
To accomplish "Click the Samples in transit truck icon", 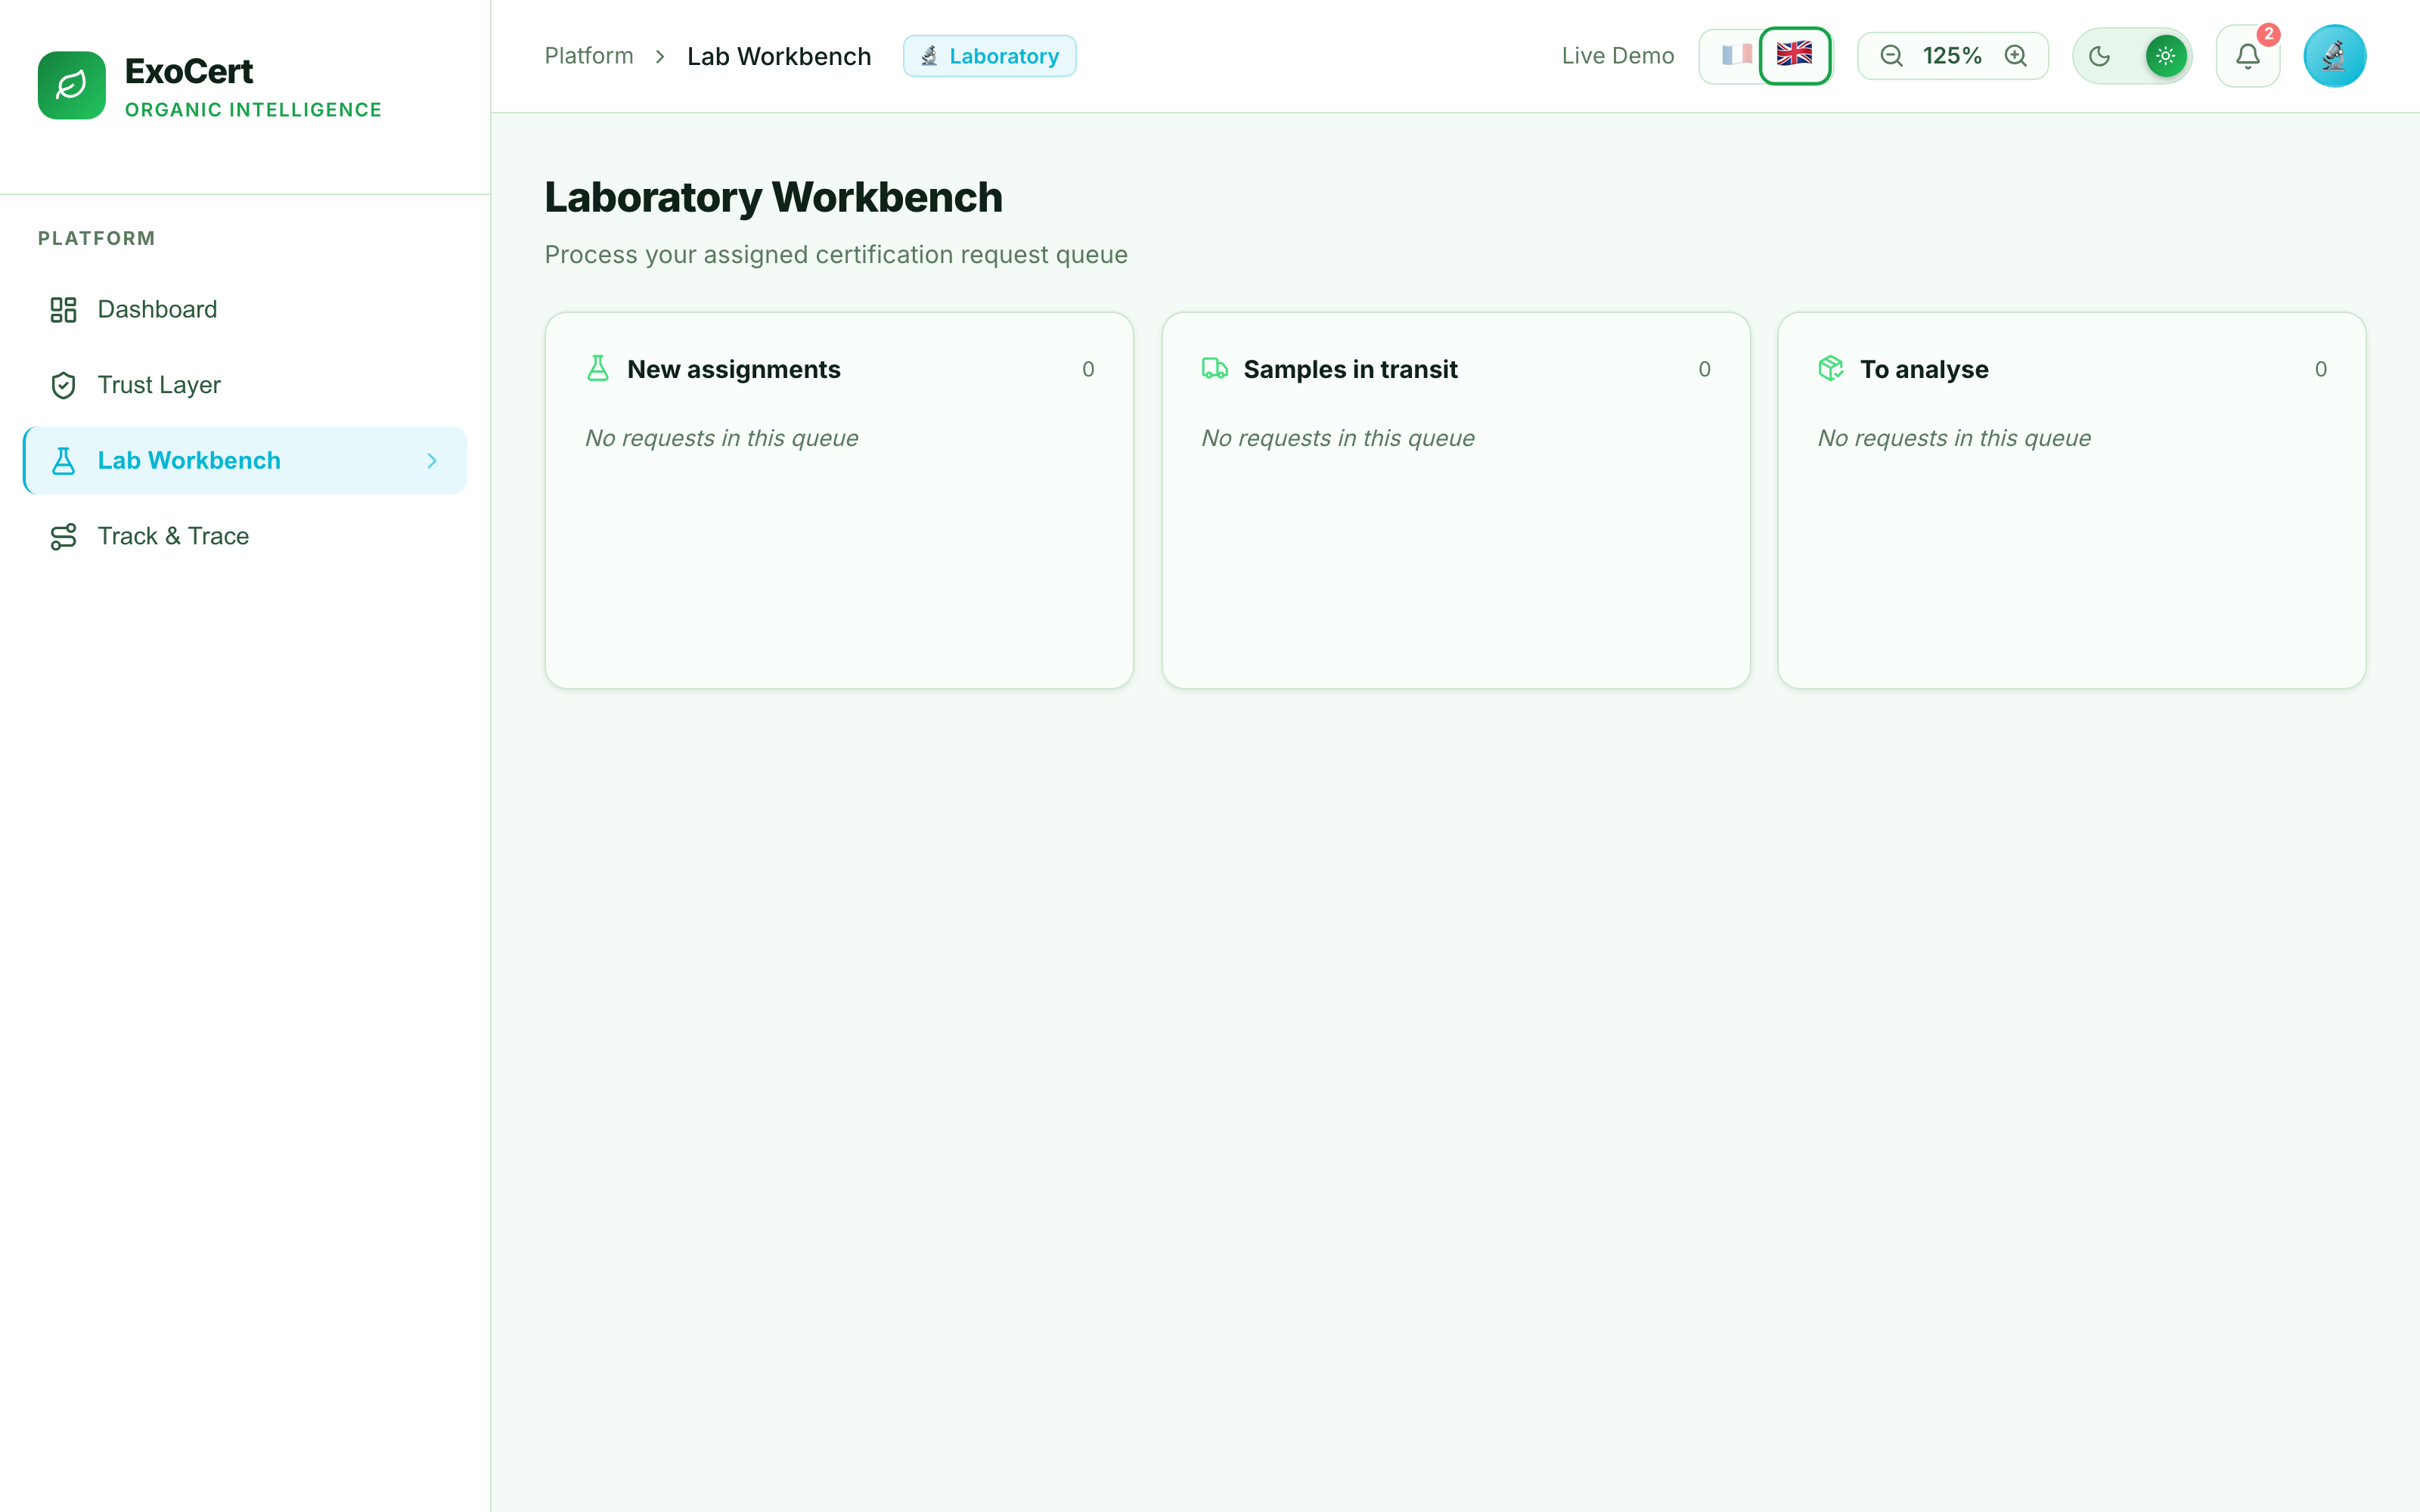I will pyautogui.click(x=1215, y=369).
